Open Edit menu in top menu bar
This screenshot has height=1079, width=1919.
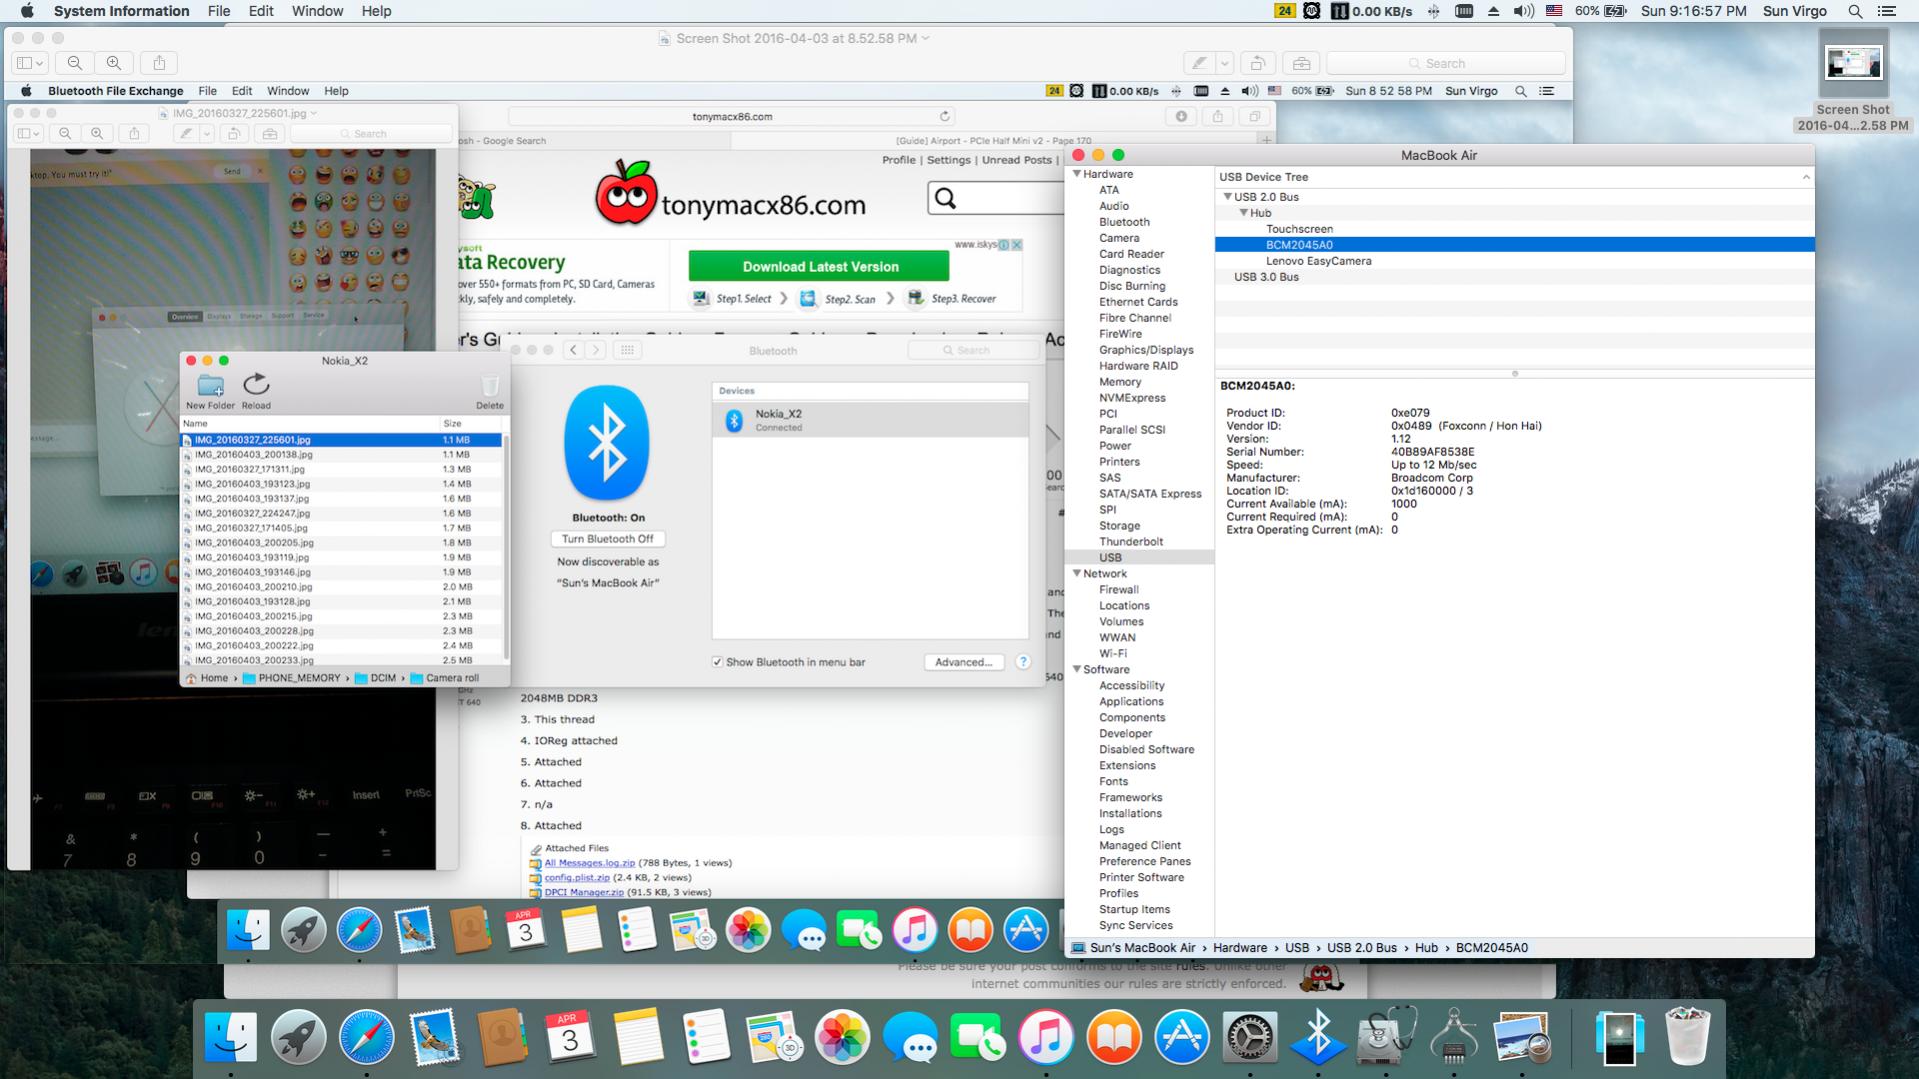click(x=261, y=11)
